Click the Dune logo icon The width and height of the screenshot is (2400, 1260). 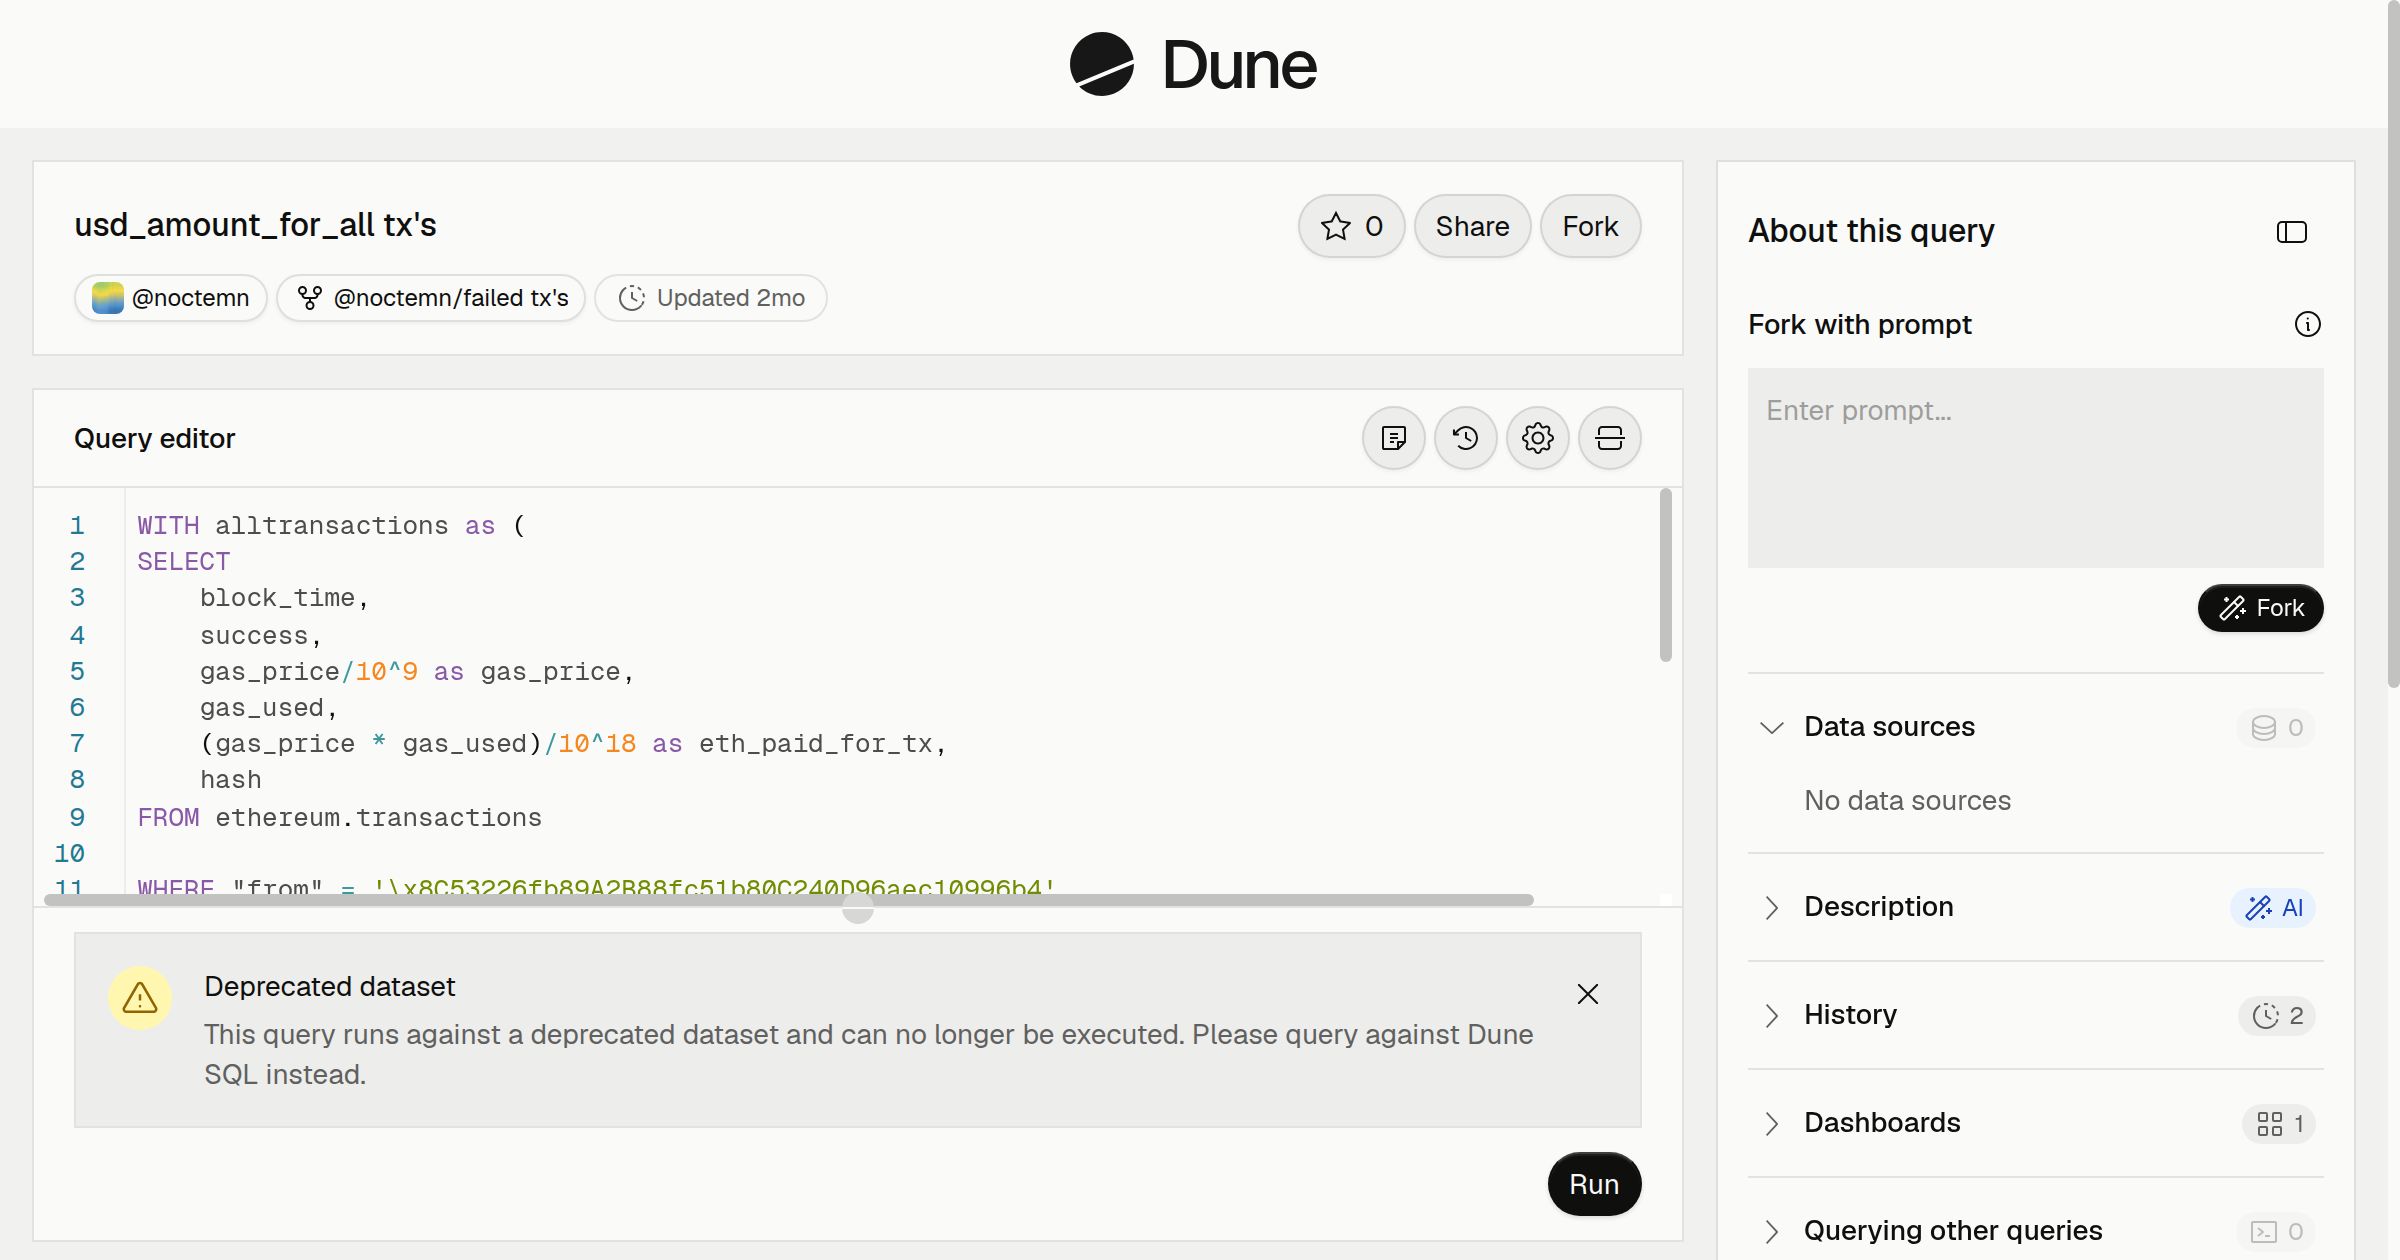(1102, 64)
